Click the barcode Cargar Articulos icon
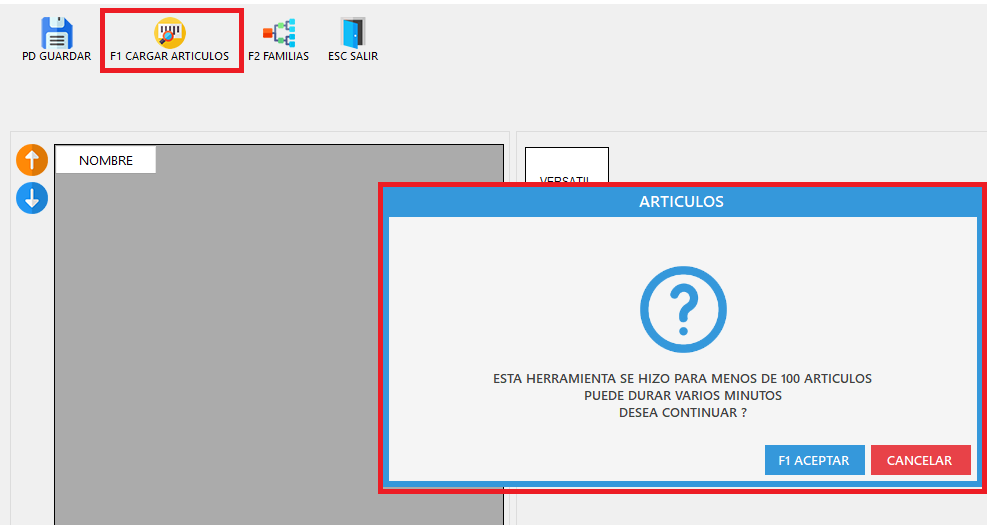This screenshot has height=525, width=987. [169, 33]
